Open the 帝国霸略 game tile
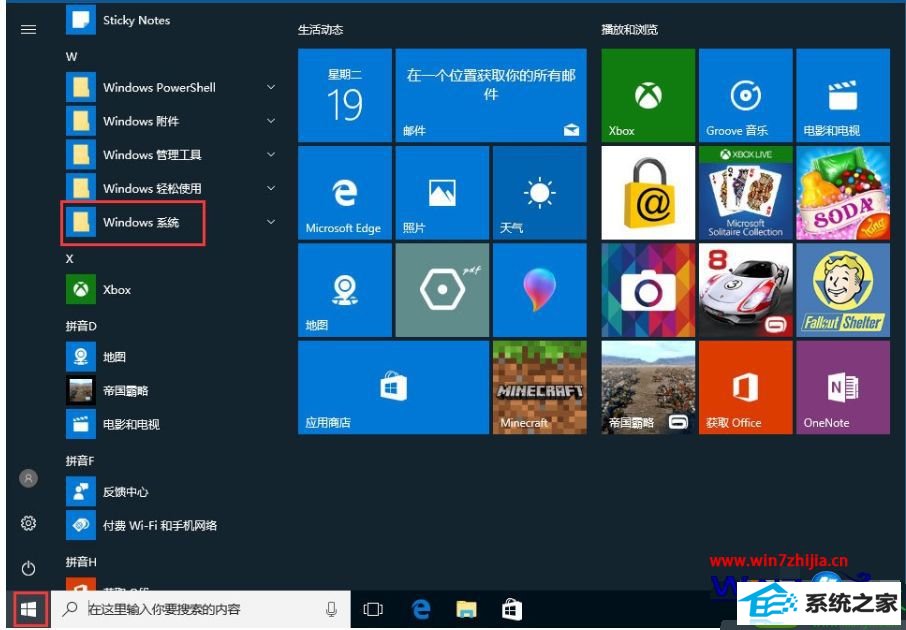The height and width of the screenshot is (630, 906). point(648,387)
